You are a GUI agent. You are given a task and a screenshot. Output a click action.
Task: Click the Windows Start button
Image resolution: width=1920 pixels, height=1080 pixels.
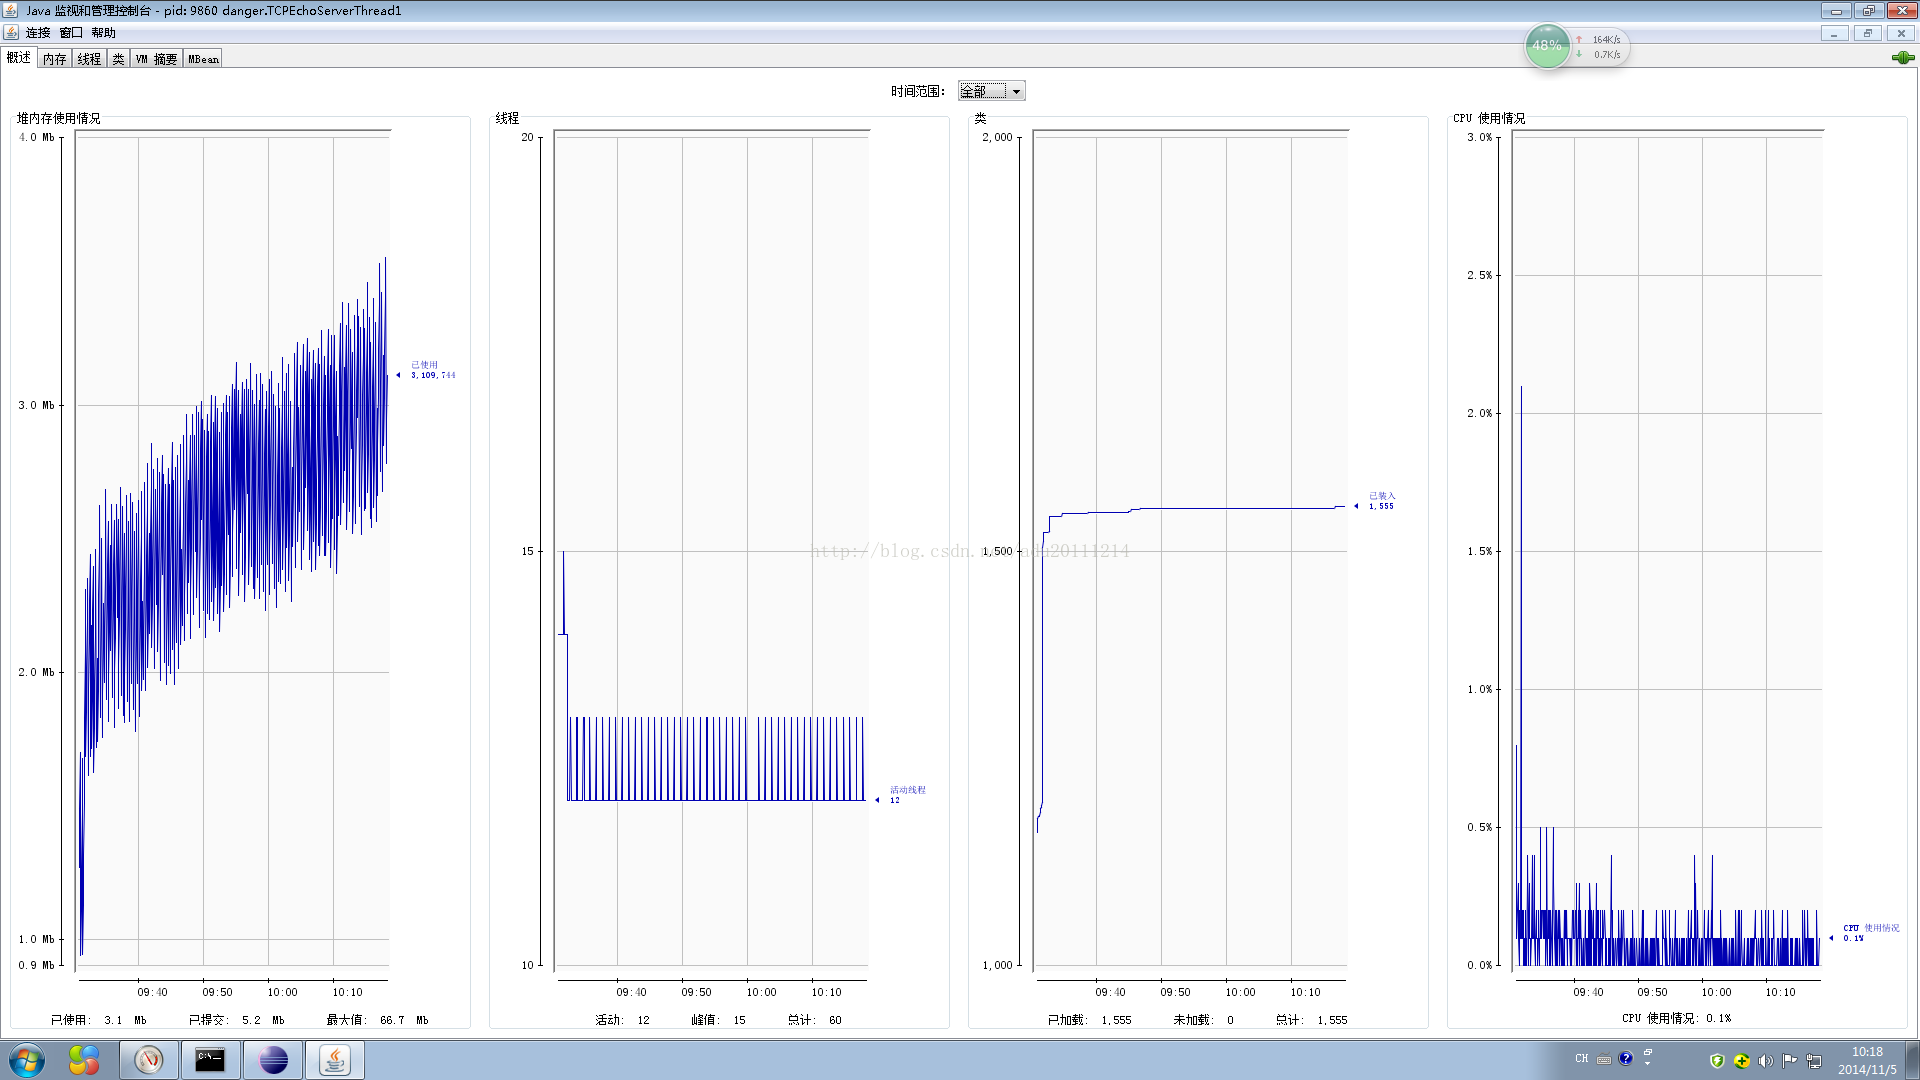tap(27, 1059)
